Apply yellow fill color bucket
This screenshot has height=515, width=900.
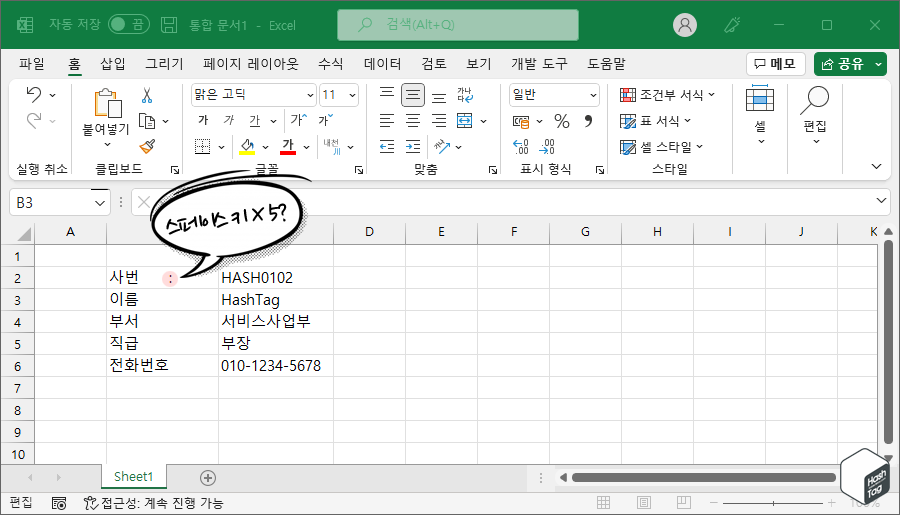click(247, 147)
